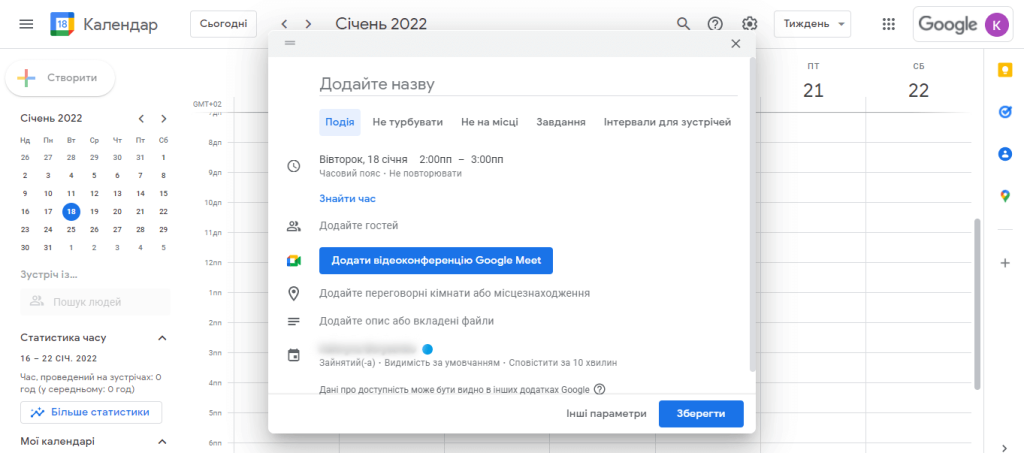
Task: Click the description lines icon
Action: pos(294,321)
